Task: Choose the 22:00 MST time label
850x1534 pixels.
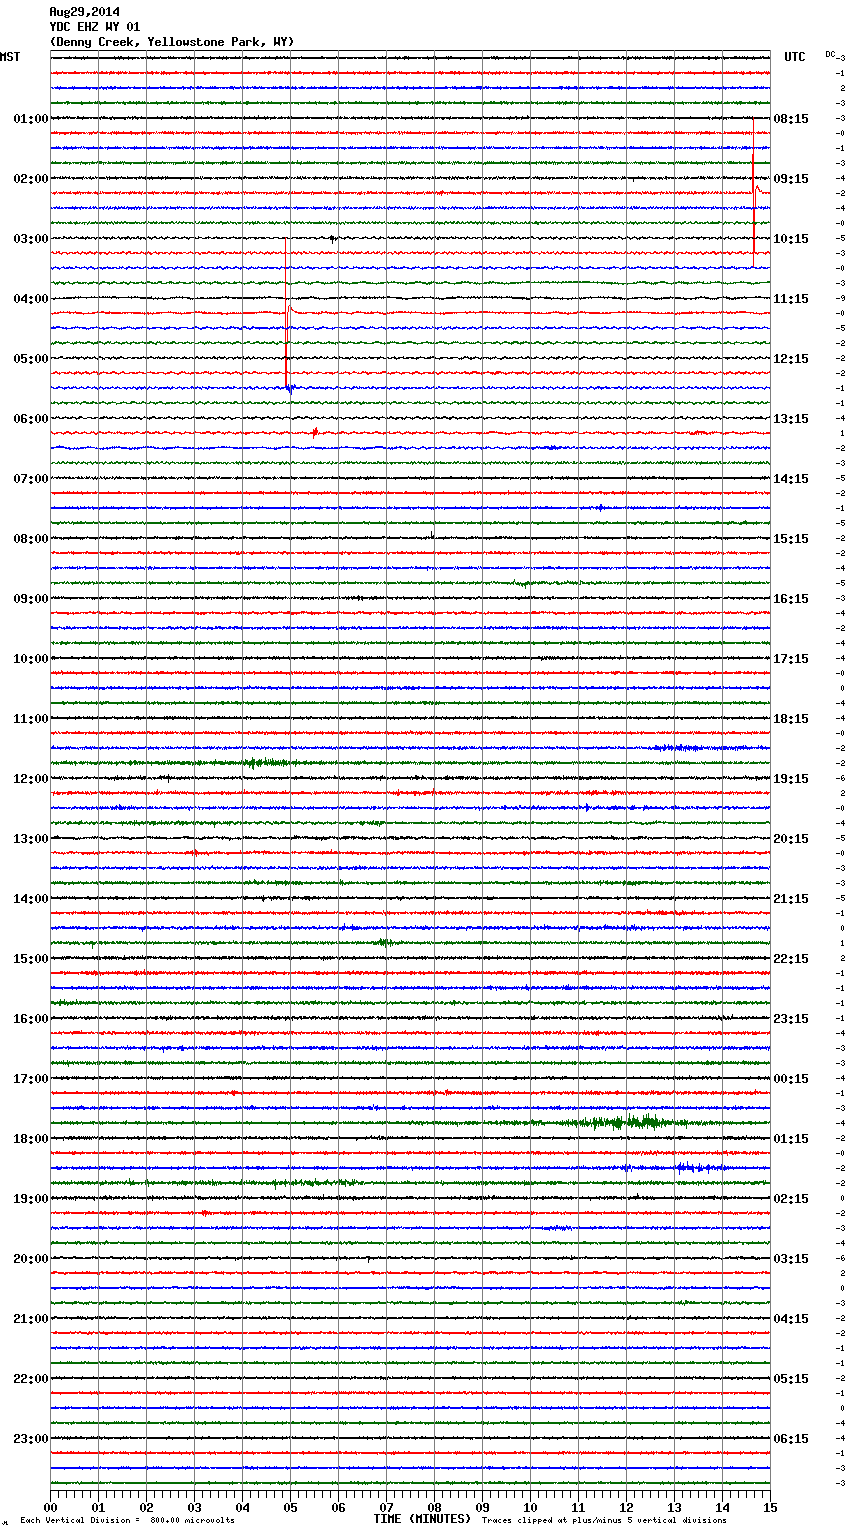Action: point(30,1379)
